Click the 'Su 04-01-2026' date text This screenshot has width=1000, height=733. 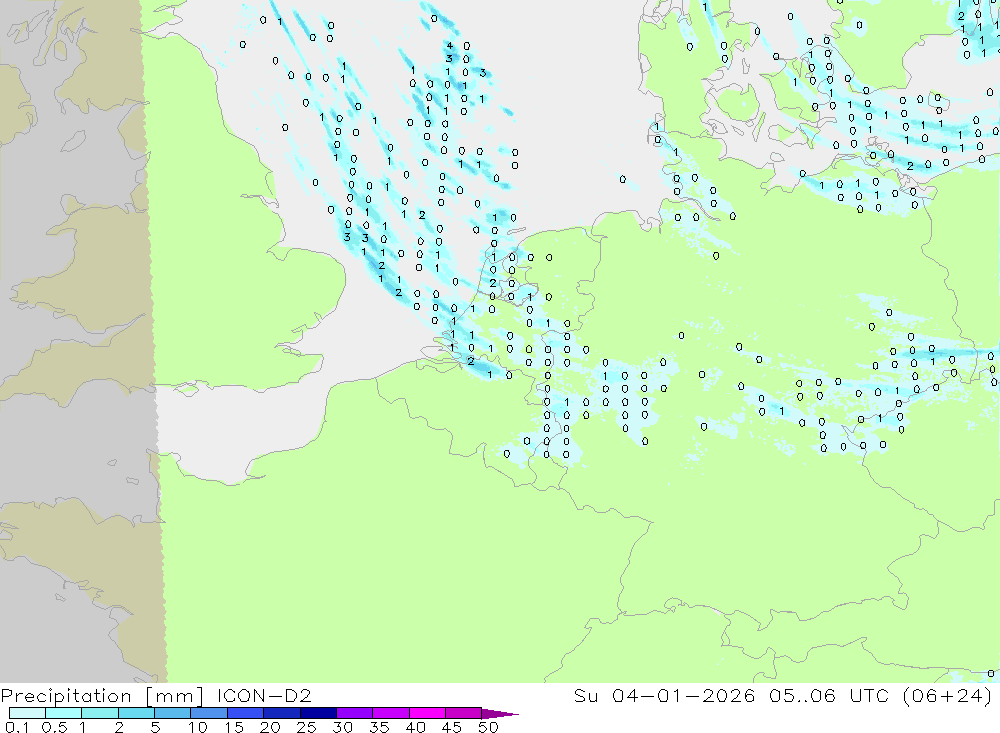664,695
